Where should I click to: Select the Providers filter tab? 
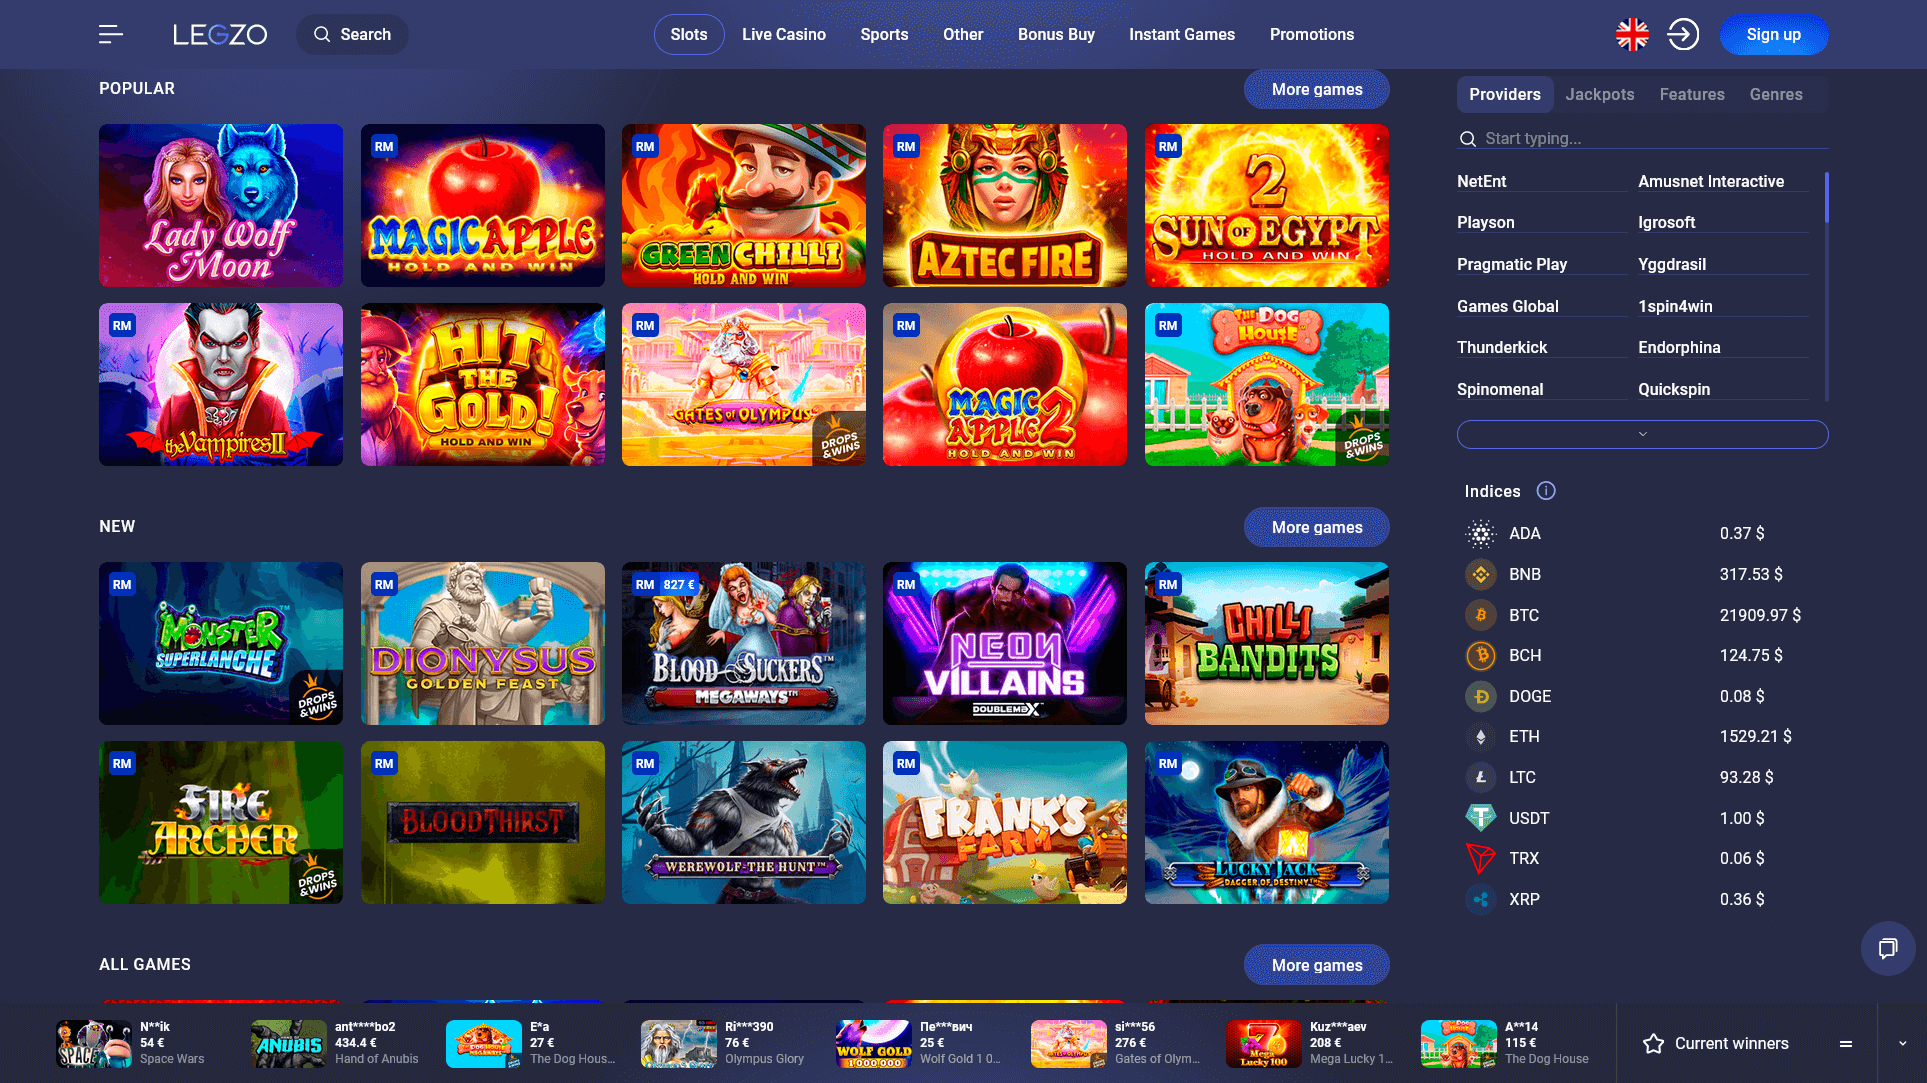coord(1505,95)
